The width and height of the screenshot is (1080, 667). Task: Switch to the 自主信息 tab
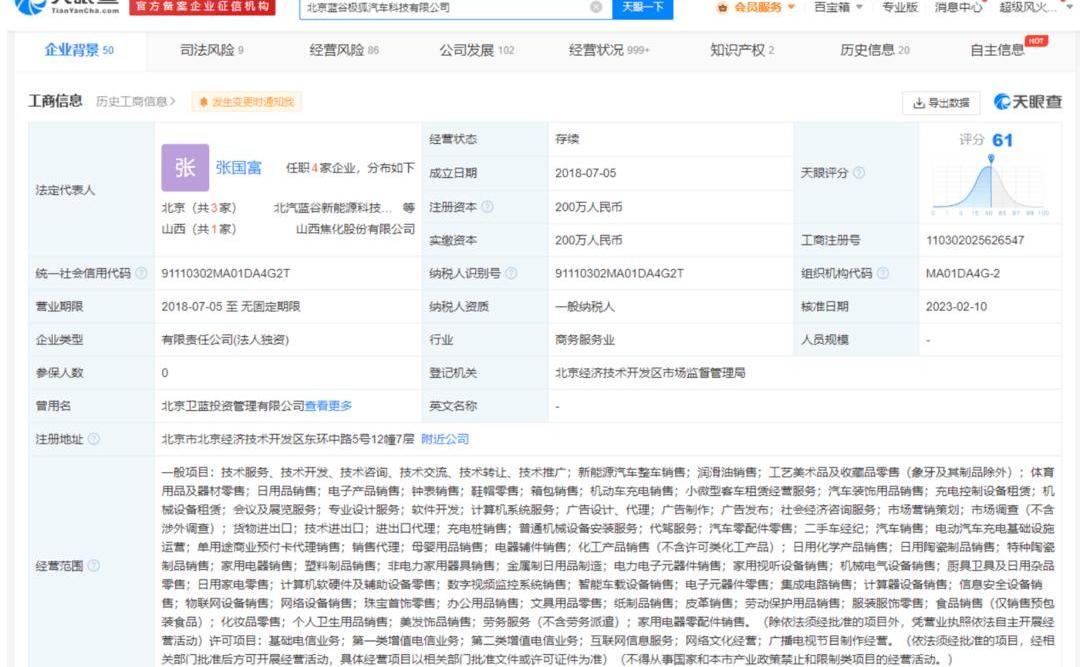997,50
